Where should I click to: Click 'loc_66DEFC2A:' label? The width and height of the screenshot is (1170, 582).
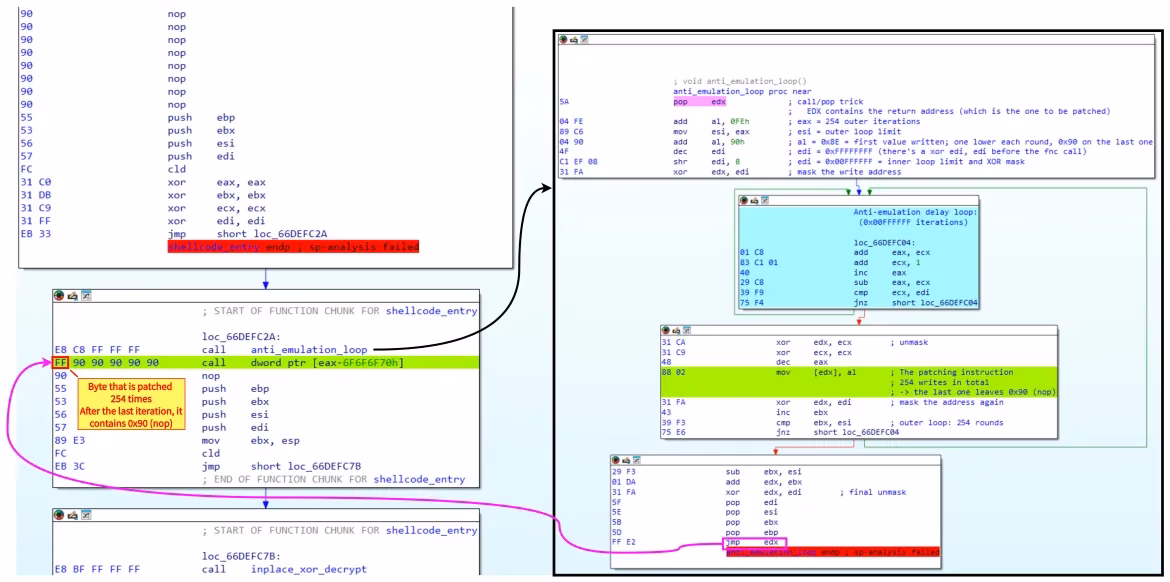239,337
